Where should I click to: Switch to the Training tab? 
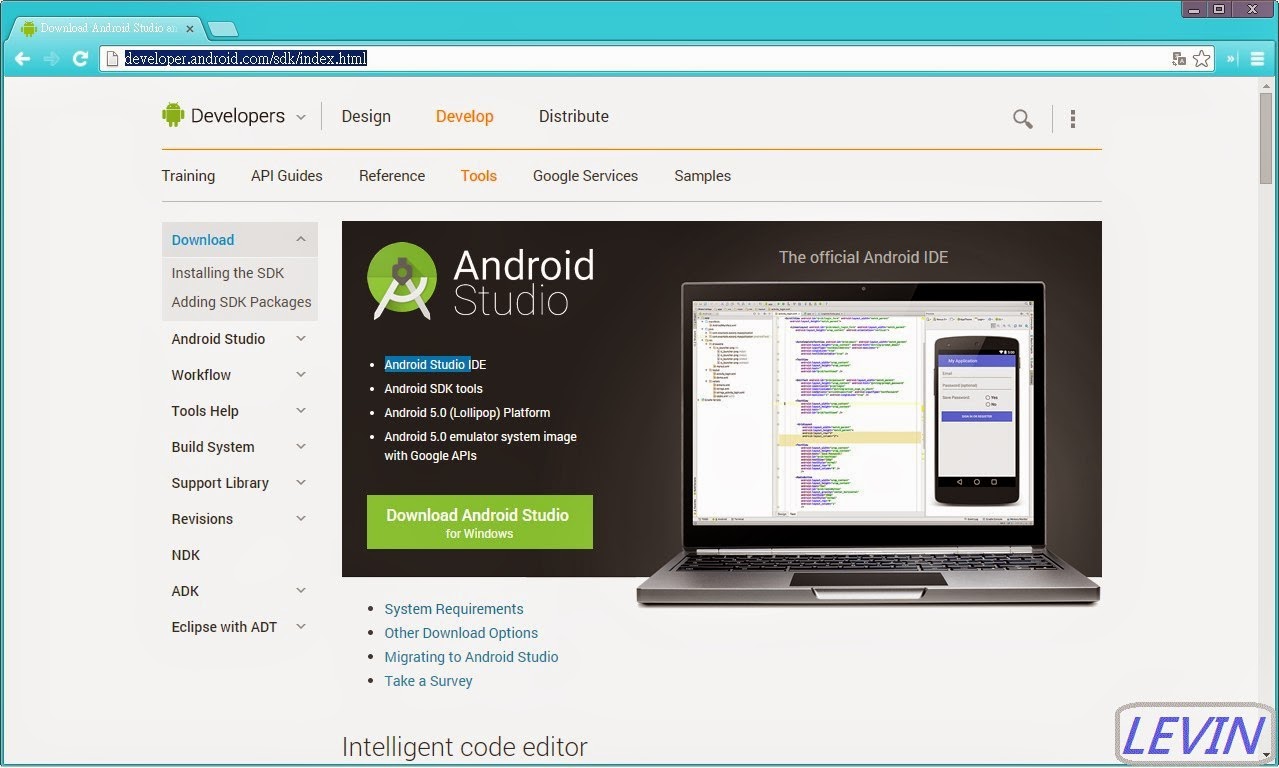tap(188, 176)
